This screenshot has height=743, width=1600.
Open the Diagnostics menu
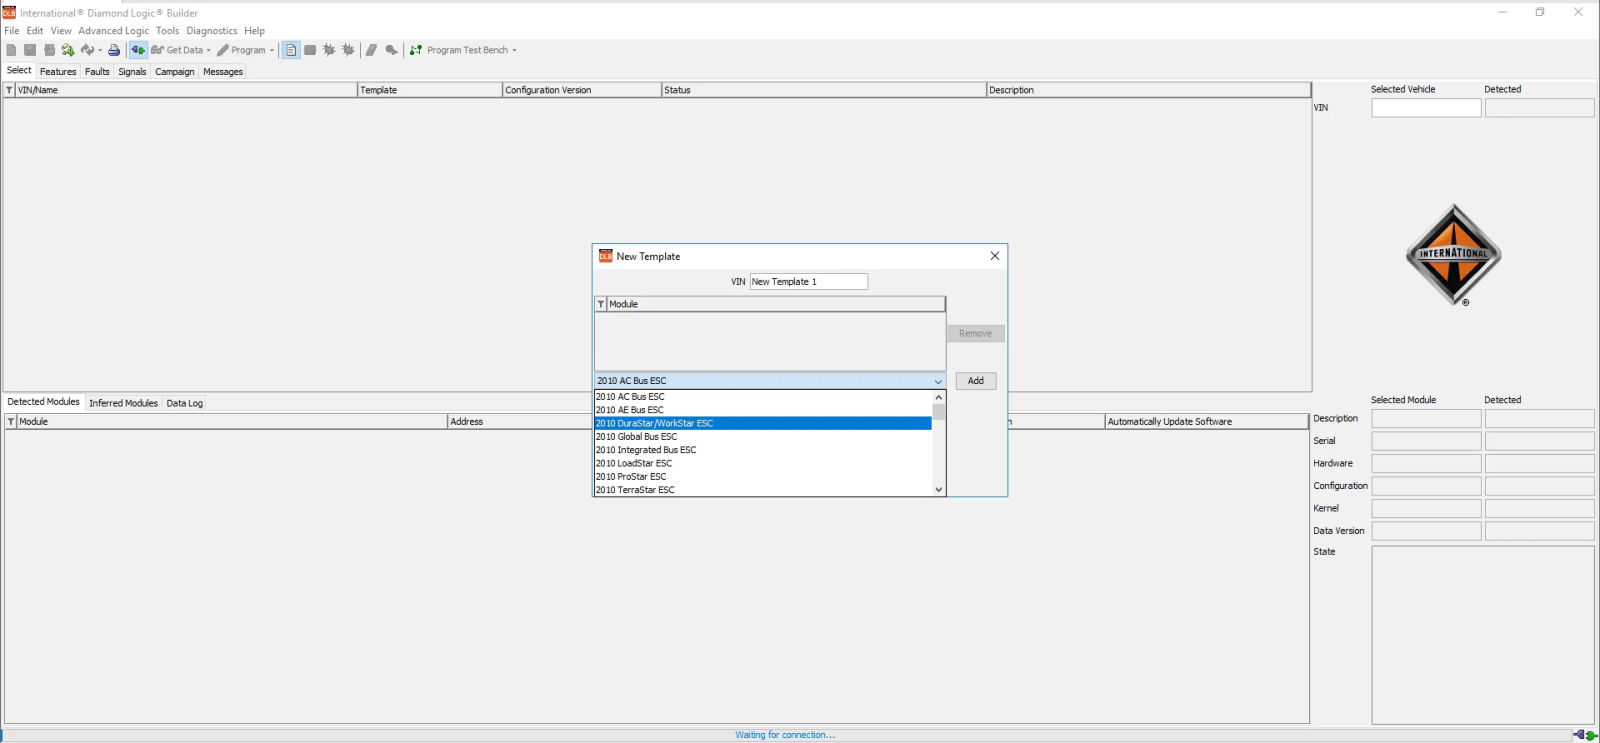point(212,31)
